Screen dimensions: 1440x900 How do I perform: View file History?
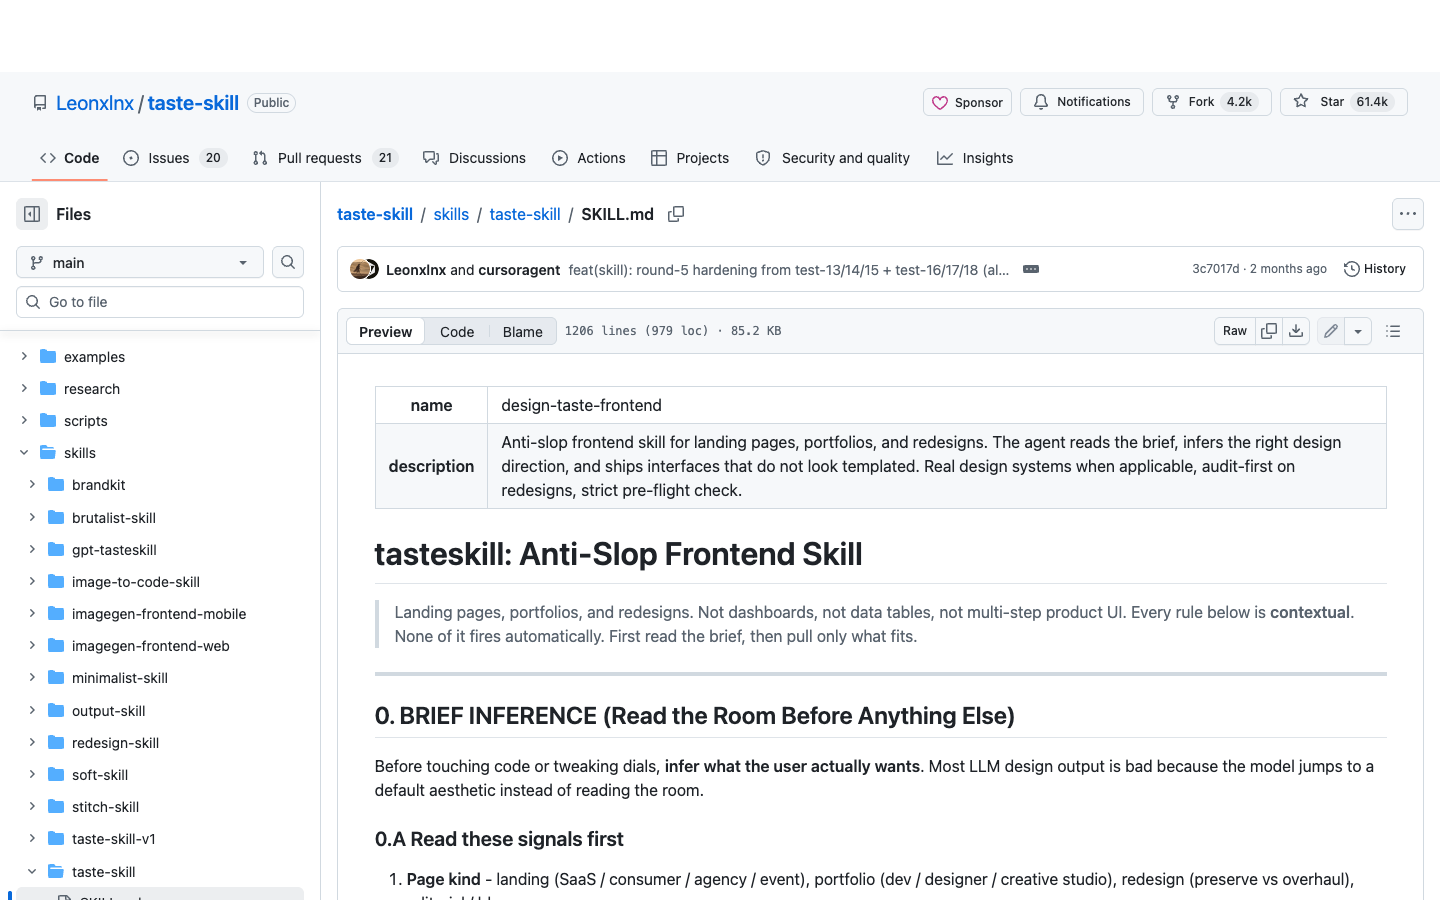1375,269
